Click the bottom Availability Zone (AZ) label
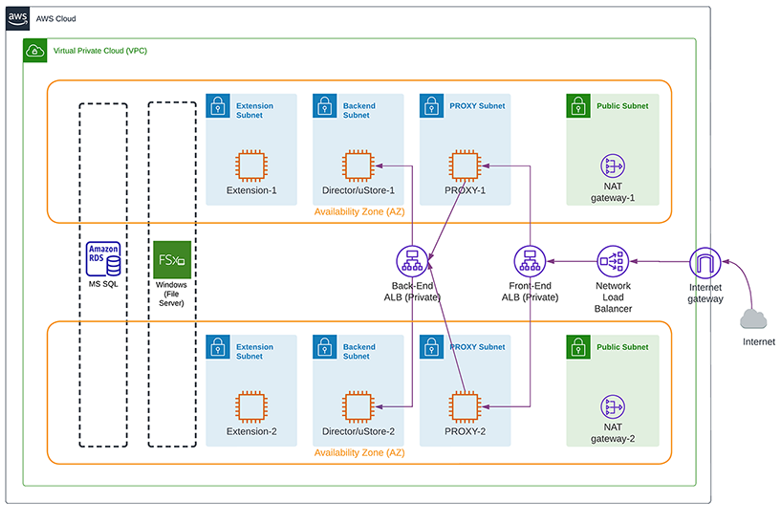 (359, 453)
